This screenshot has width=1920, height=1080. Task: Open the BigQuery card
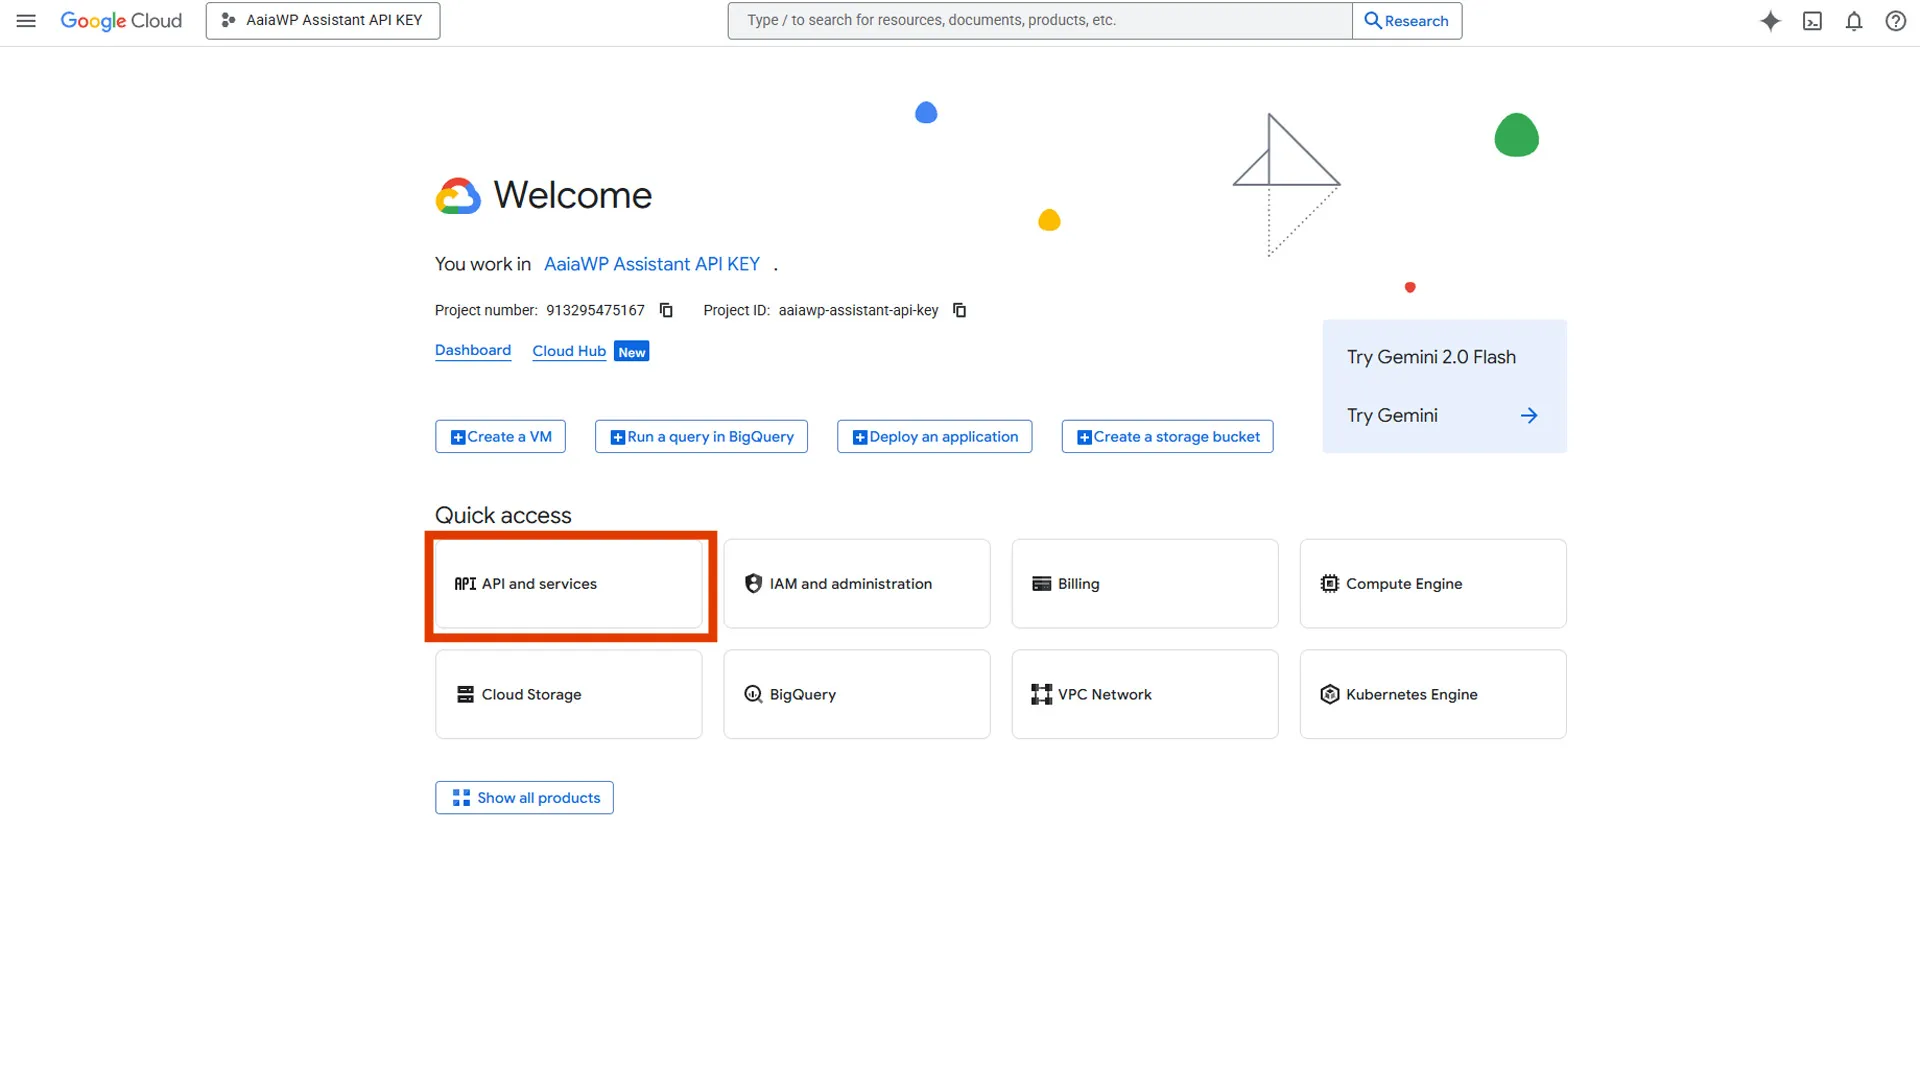pyautogui.click(x=857, y=694)
